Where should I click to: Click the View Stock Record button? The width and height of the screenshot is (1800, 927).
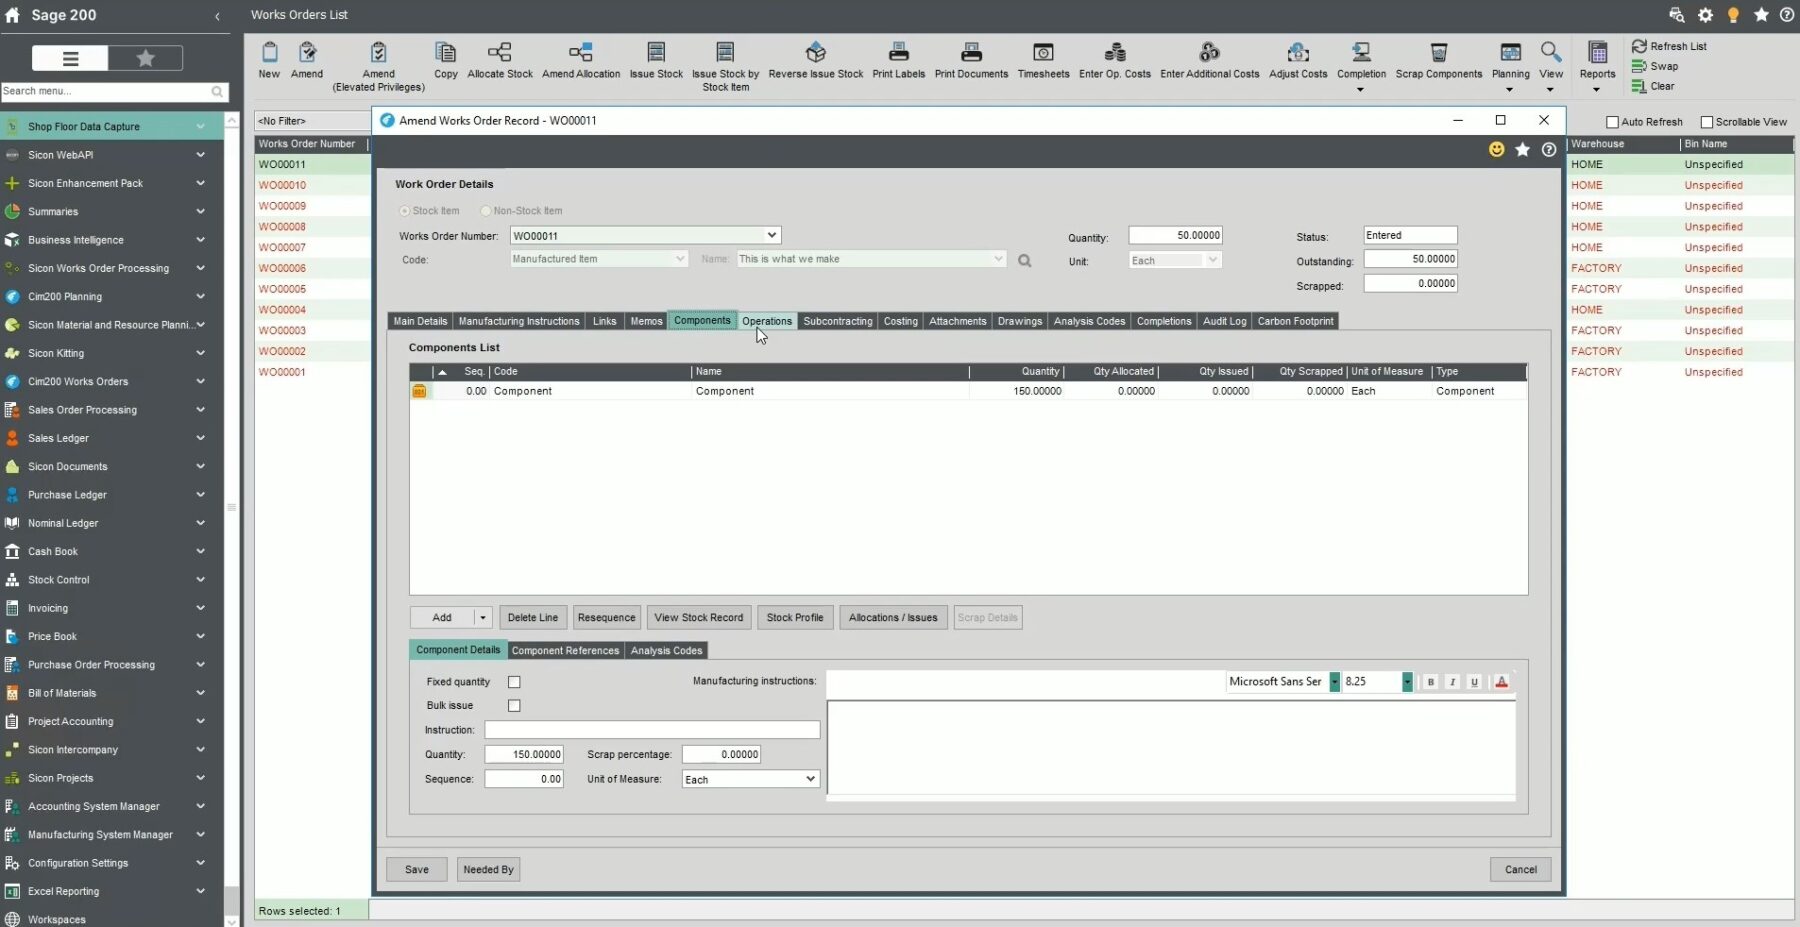tap(698, 618)
